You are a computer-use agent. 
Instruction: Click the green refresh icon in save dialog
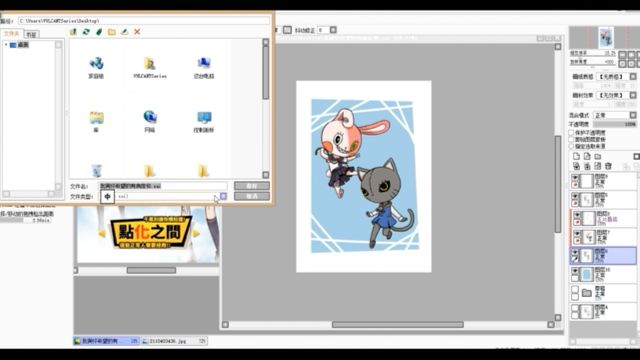tap(86, 31)
